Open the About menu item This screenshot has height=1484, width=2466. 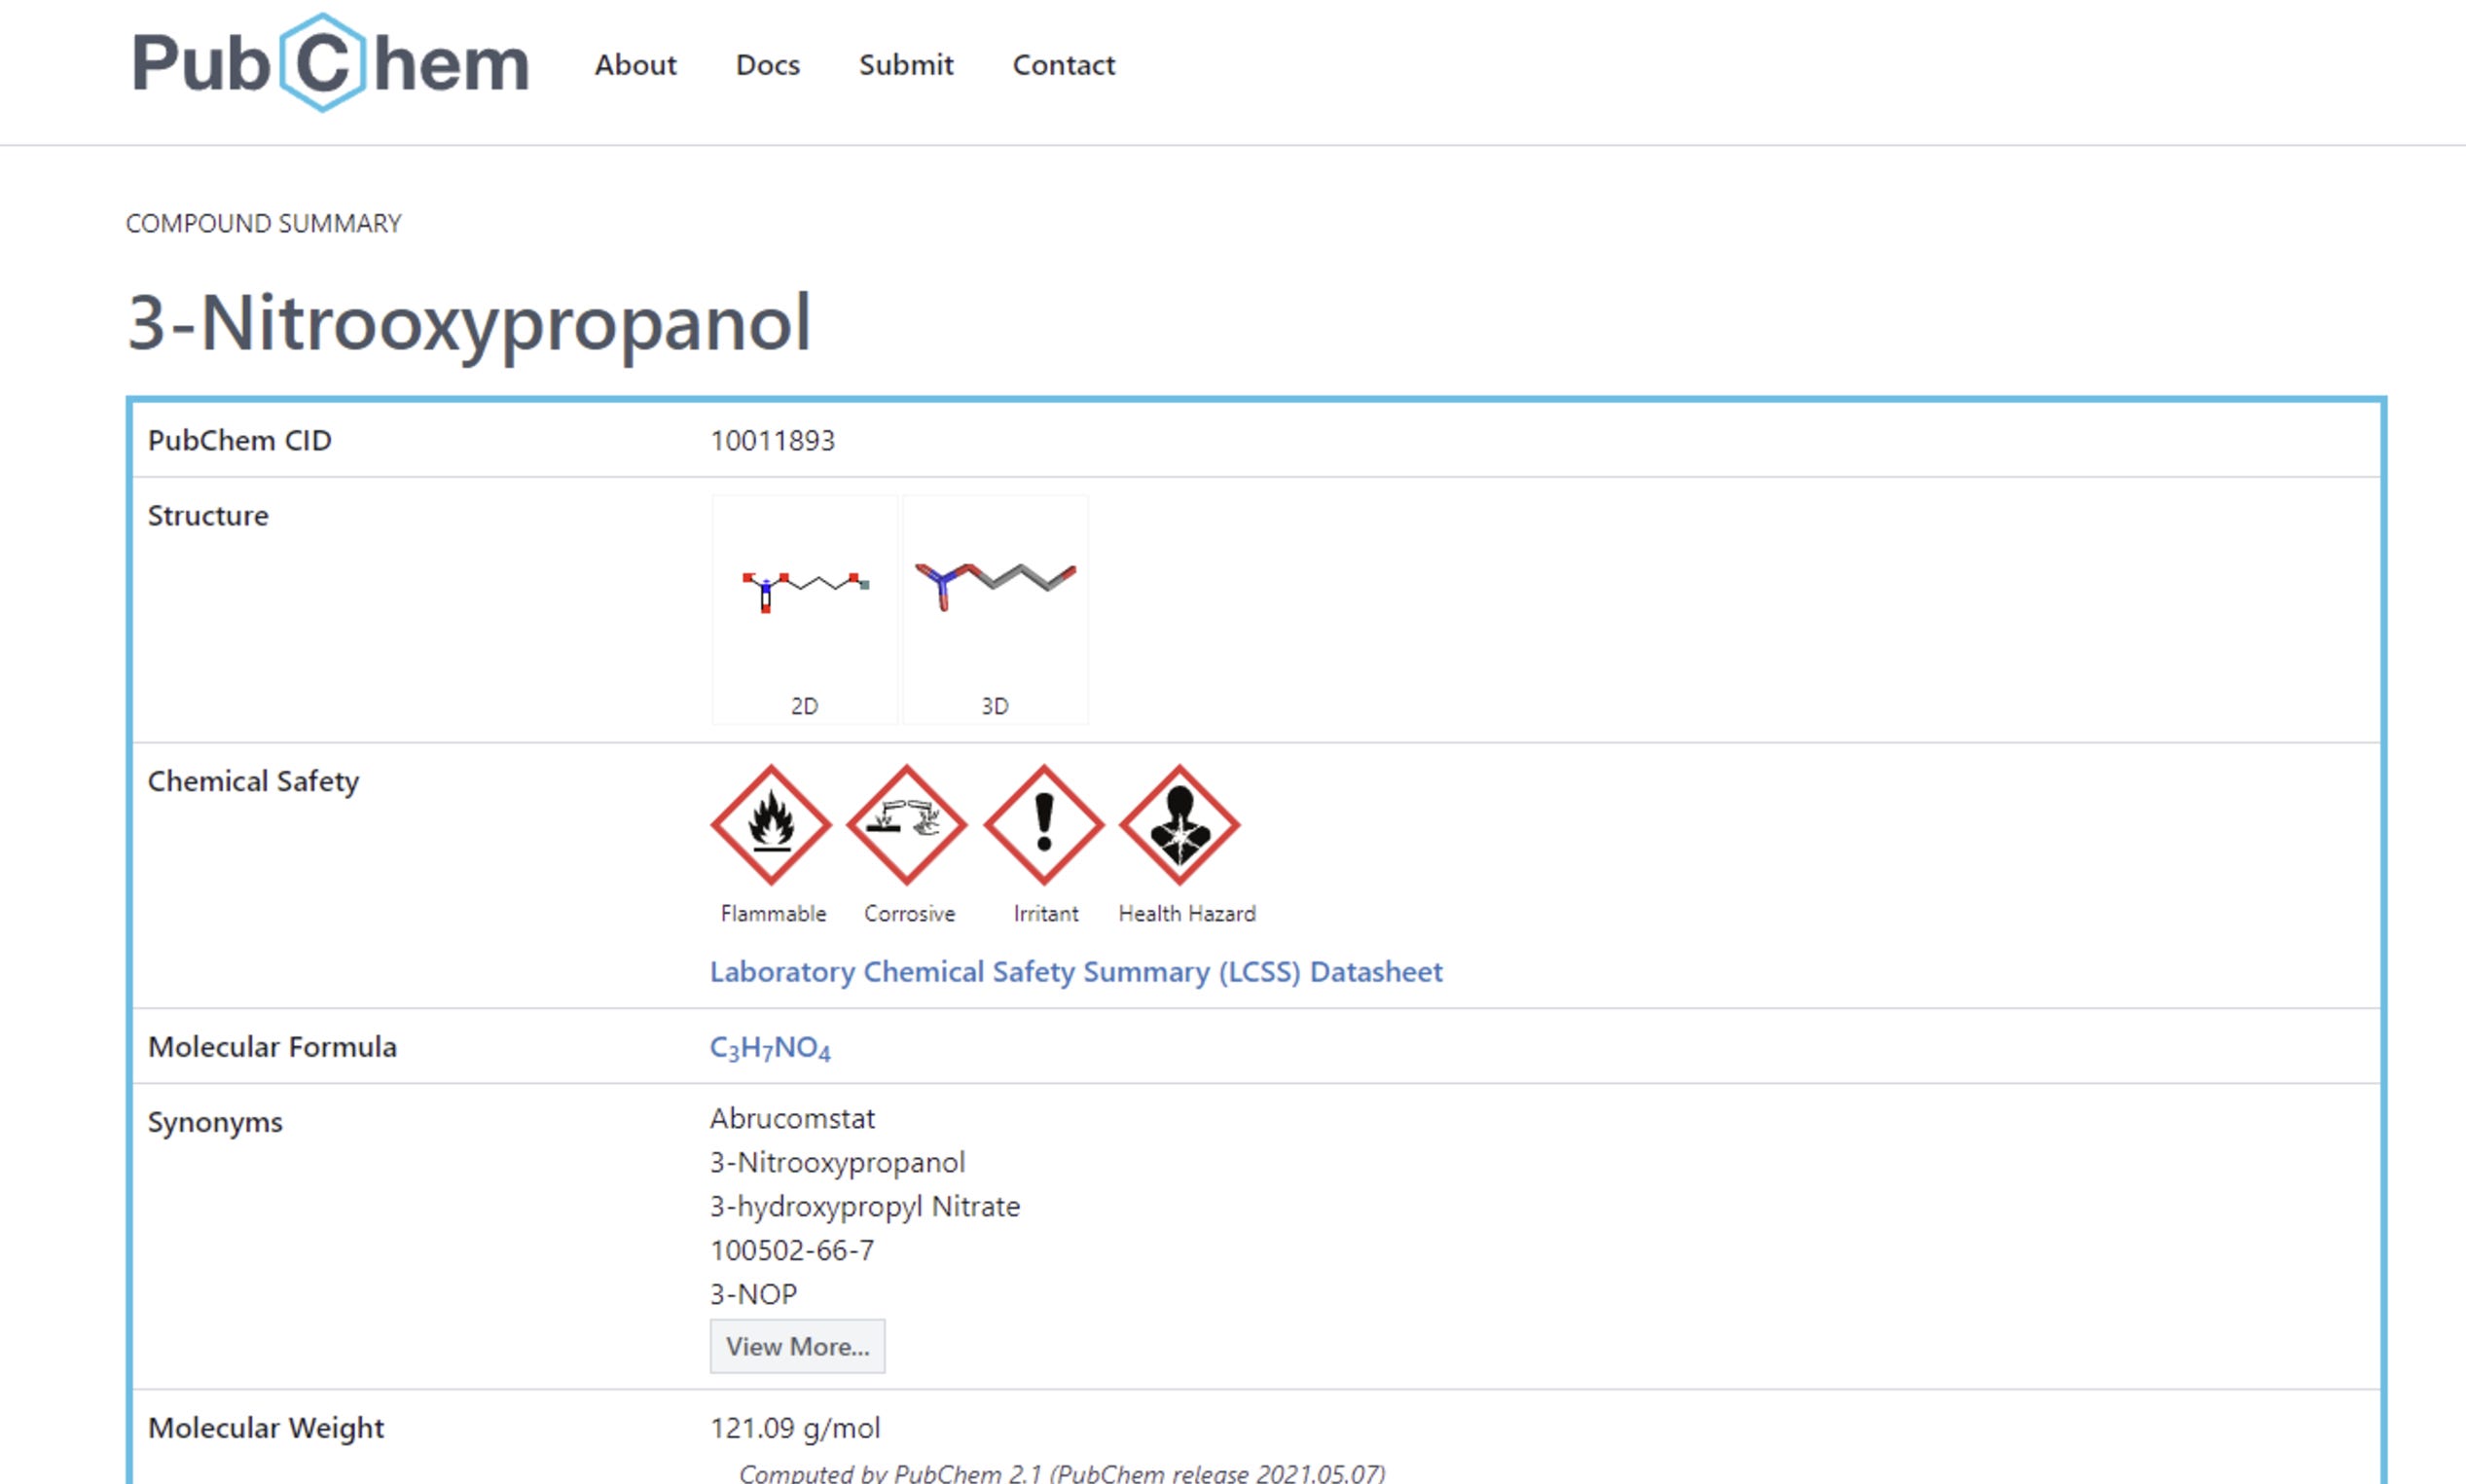click(x=635, y=65)
